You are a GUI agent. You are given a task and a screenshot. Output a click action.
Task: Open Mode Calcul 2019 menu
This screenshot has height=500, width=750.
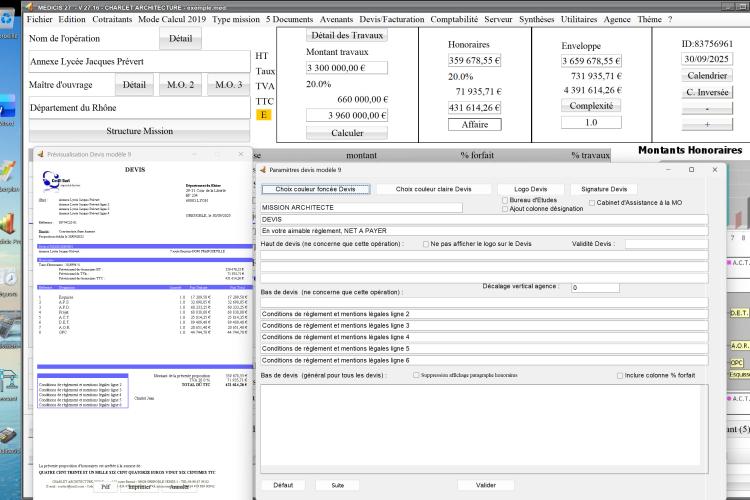pyautogui.click(x=172, y=19)
